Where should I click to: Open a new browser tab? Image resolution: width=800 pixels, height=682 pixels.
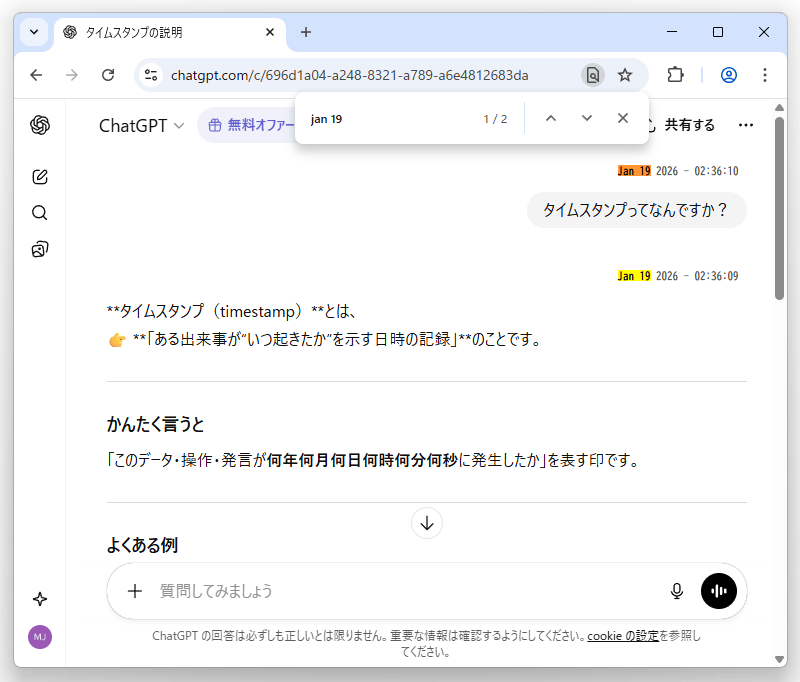tap(306, 32)
